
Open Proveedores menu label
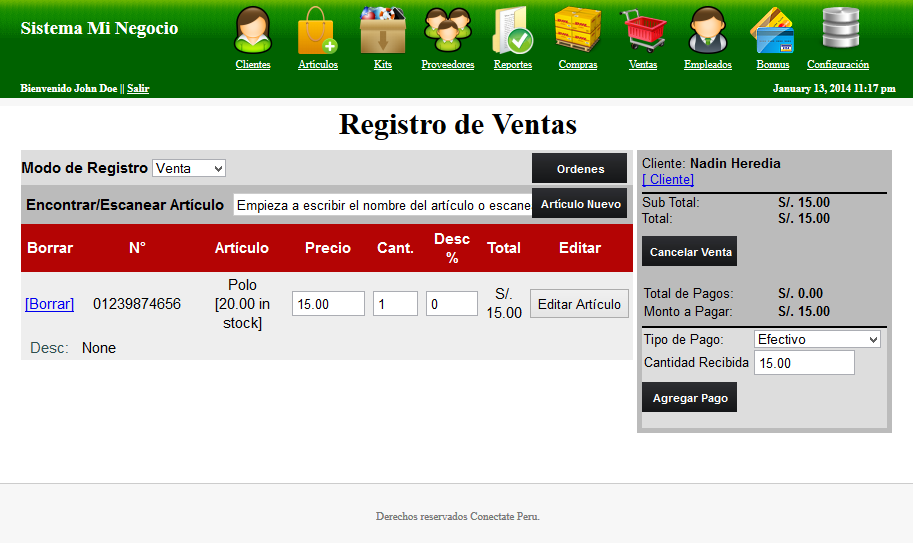[x=448, y=65]
